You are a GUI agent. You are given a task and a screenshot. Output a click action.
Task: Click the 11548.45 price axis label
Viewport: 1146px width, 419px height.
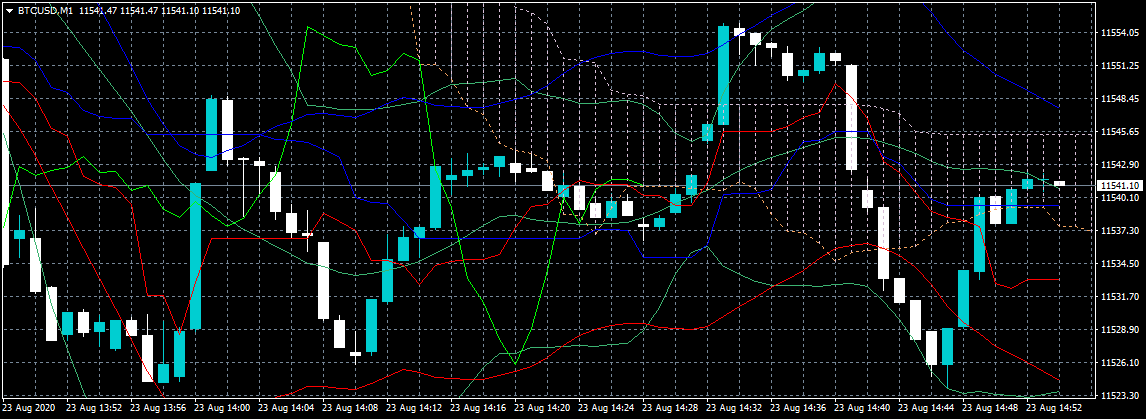click(x=1119, y=99)
